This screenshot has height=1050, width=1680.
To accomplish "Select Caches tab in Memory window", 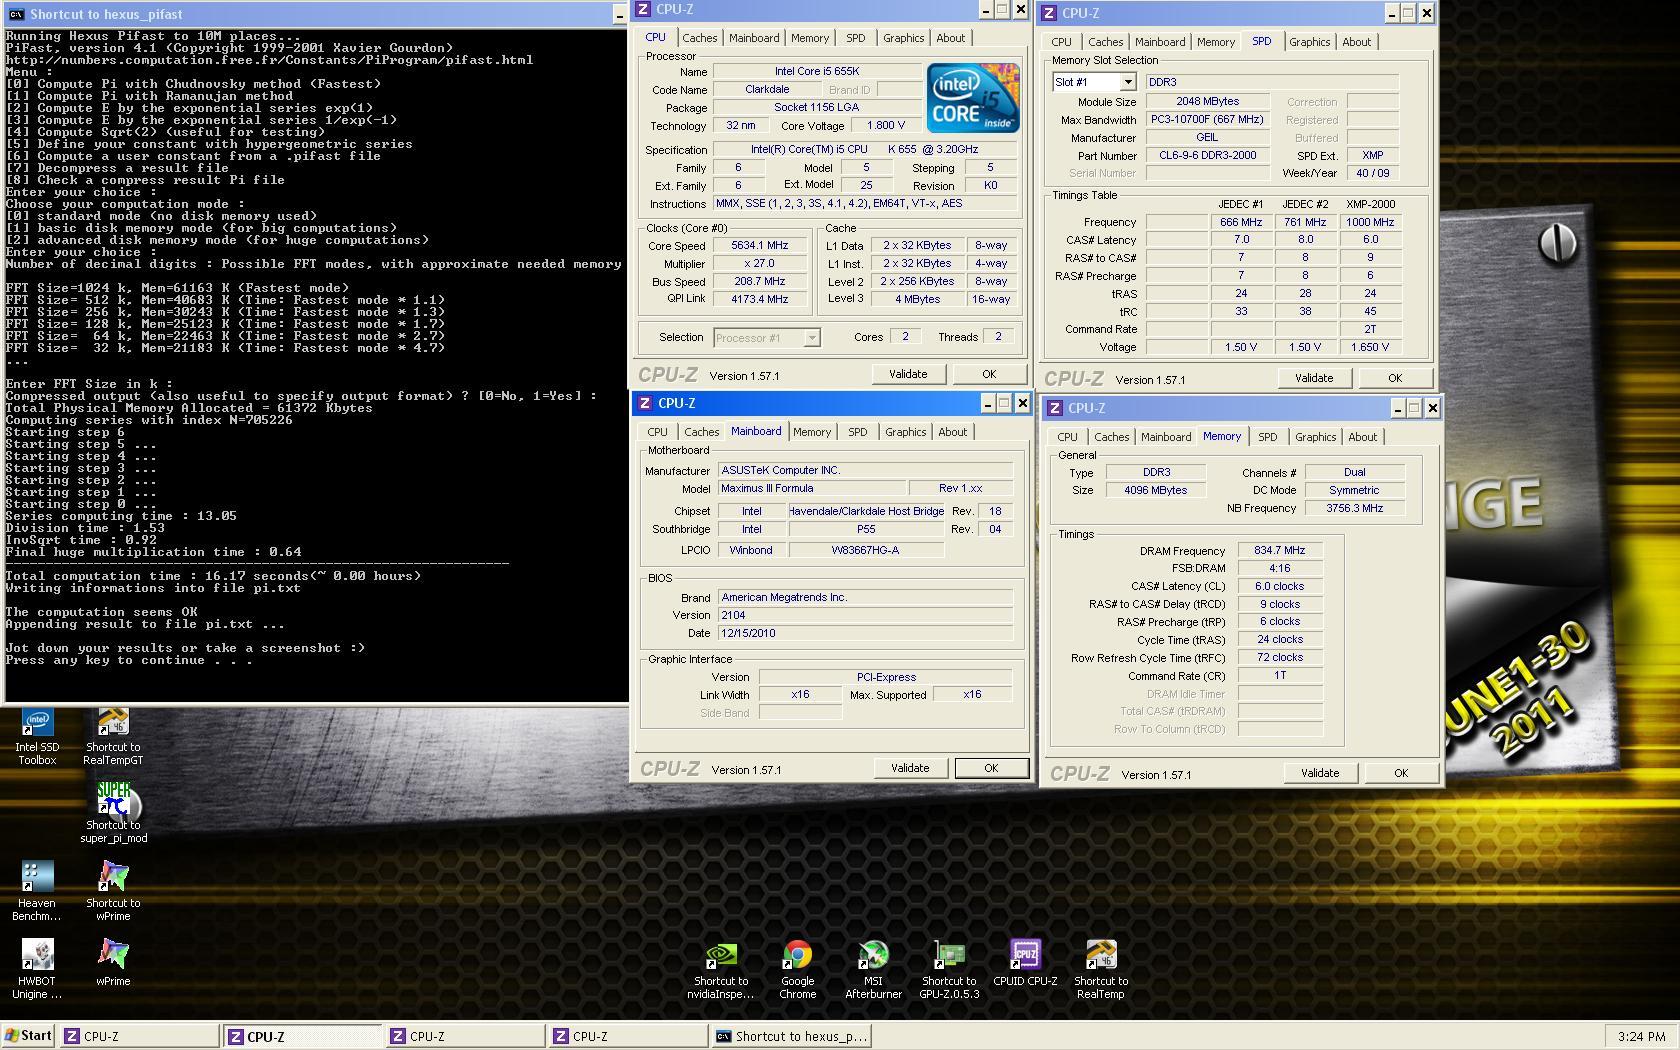I will click(x=1111, y=437).
